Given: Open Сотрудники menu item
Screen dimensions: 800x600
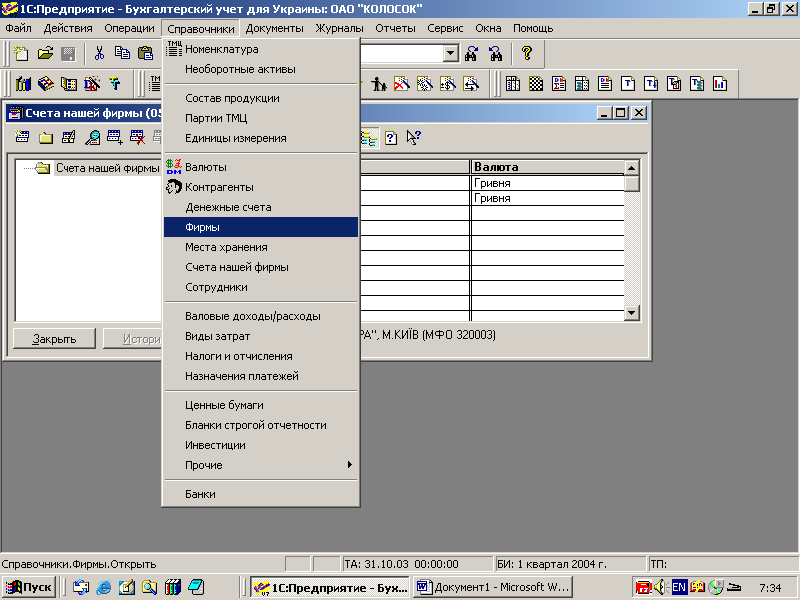Looking at the screenshot, I should pyautogui.click(x=261, y=287).
